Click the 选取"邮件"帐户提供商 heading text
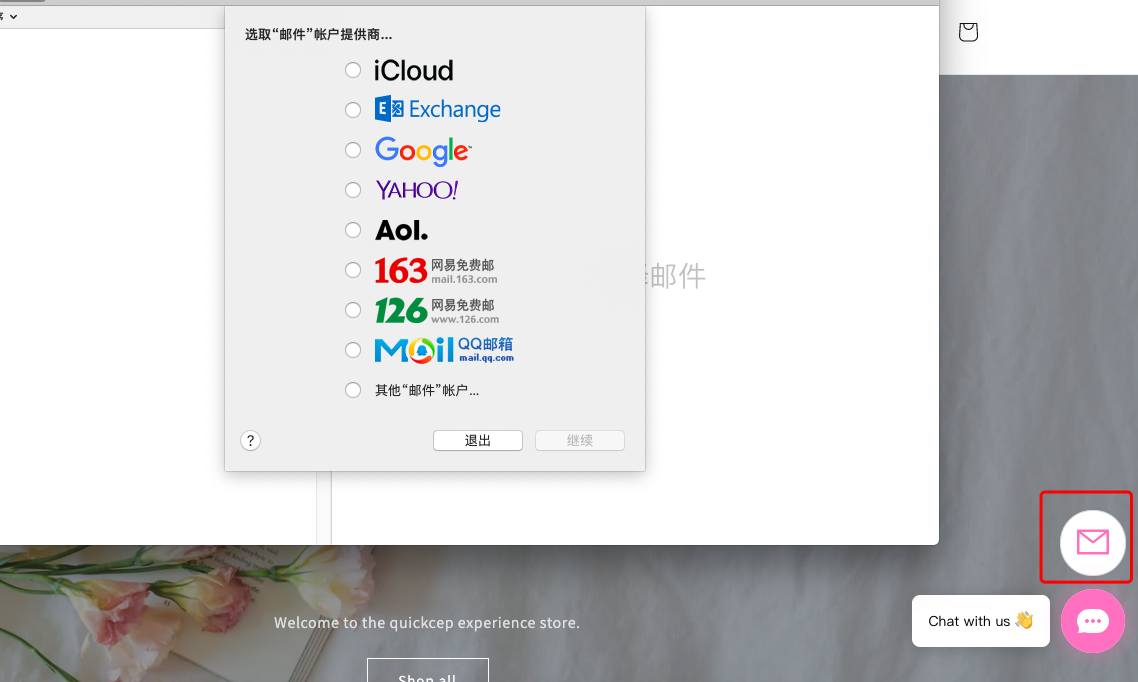This screenshot has height=682, width=1138. (x=319, y=34)
